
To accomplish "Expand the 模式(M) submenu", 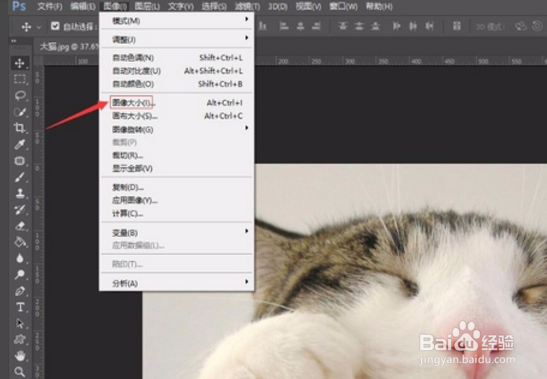I will coord(177,21).
